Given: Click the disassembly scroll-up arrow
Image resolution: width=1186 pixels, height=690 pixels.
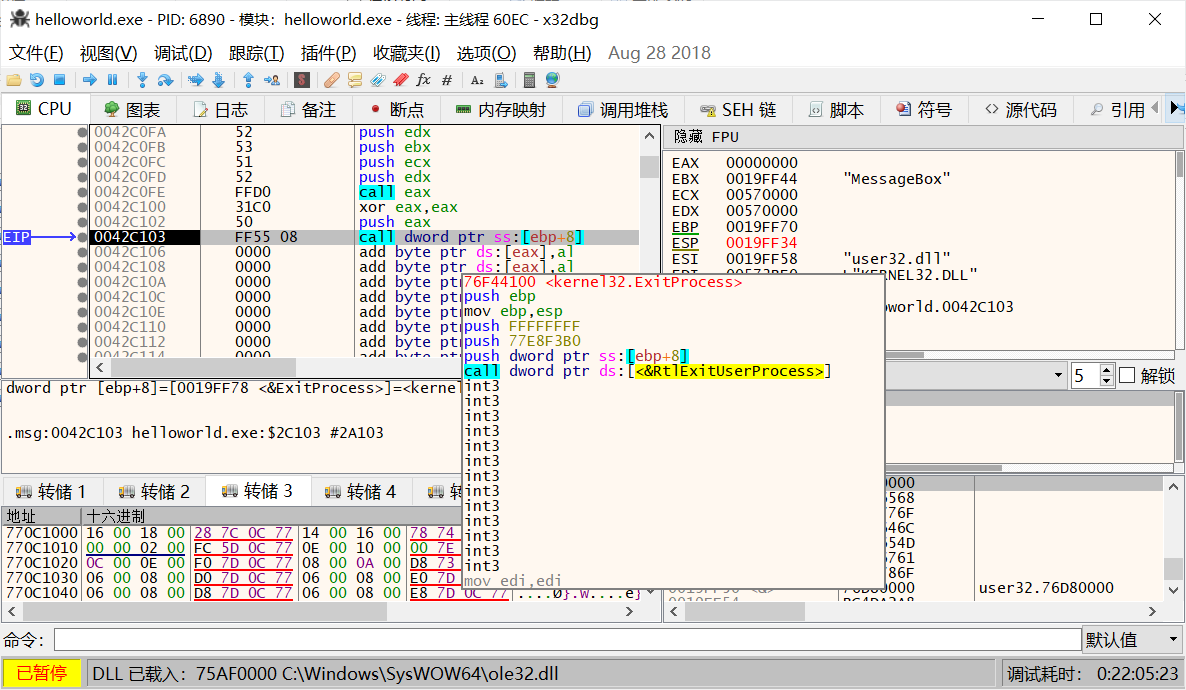Looking at the screenshot, I should [649, 136].
